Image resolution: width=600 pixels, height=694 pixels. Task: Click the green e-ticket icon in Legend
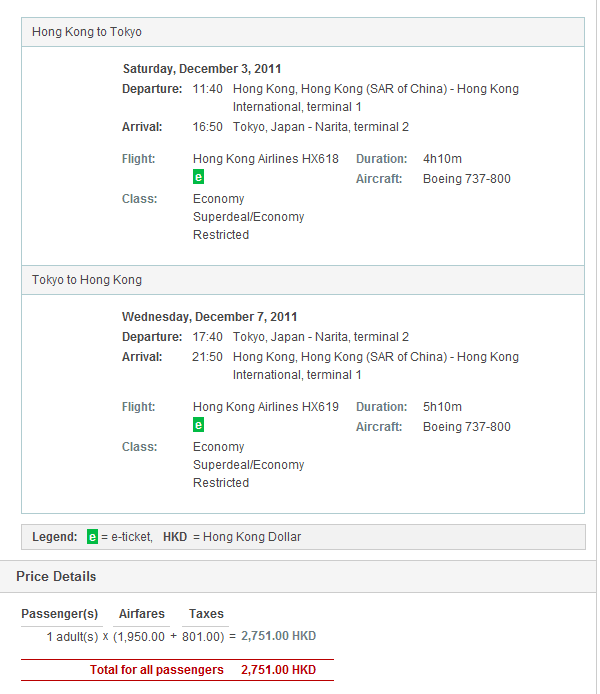[x=93, y=537]
